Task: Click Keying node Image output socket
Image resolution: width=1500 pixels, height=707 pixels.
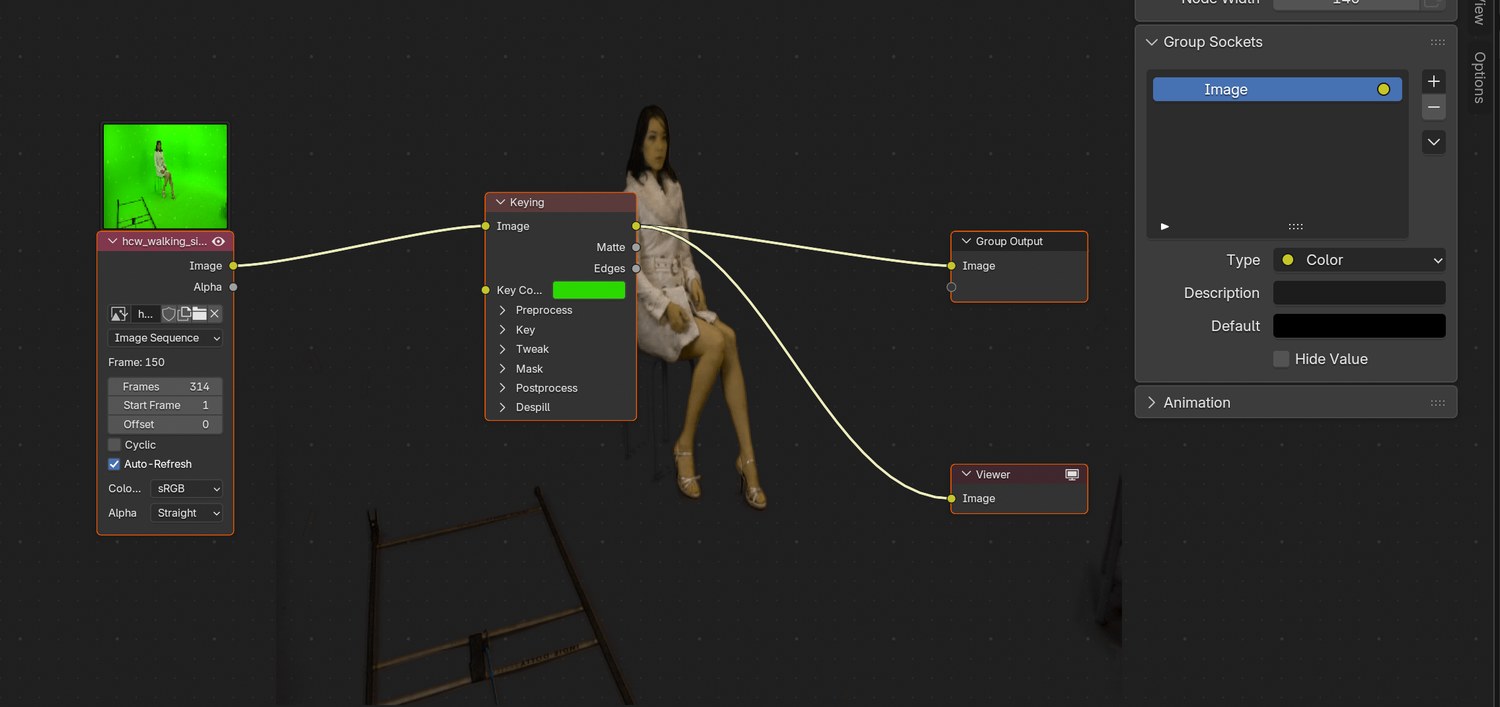Action: (636, 226)
